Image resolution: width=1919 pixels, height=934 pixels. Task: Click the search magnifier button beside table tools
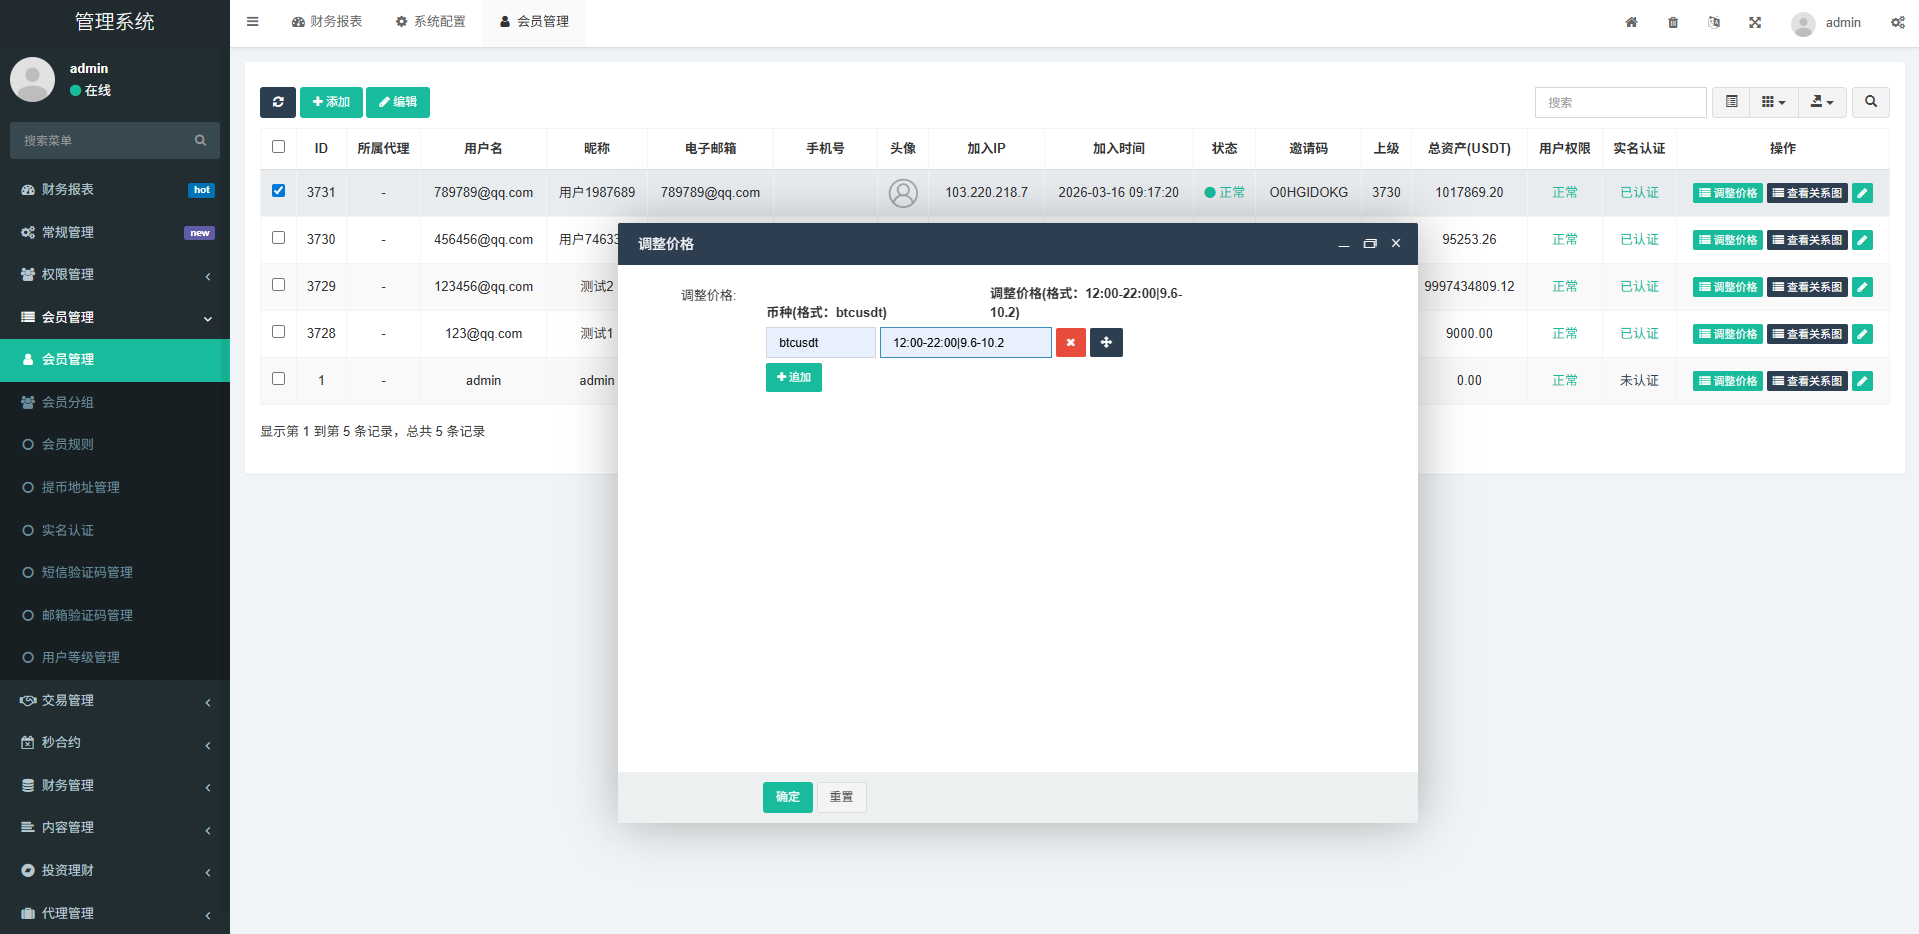[1870, 102]
